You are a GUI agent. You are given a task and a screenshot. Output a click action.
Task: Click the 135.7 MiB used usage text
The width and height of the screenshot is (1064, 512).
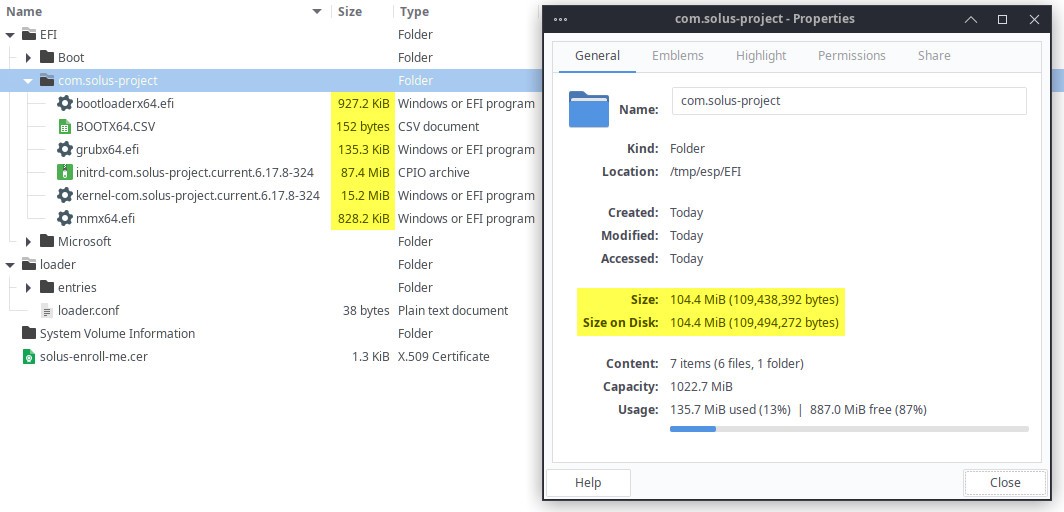pos(730,410)
